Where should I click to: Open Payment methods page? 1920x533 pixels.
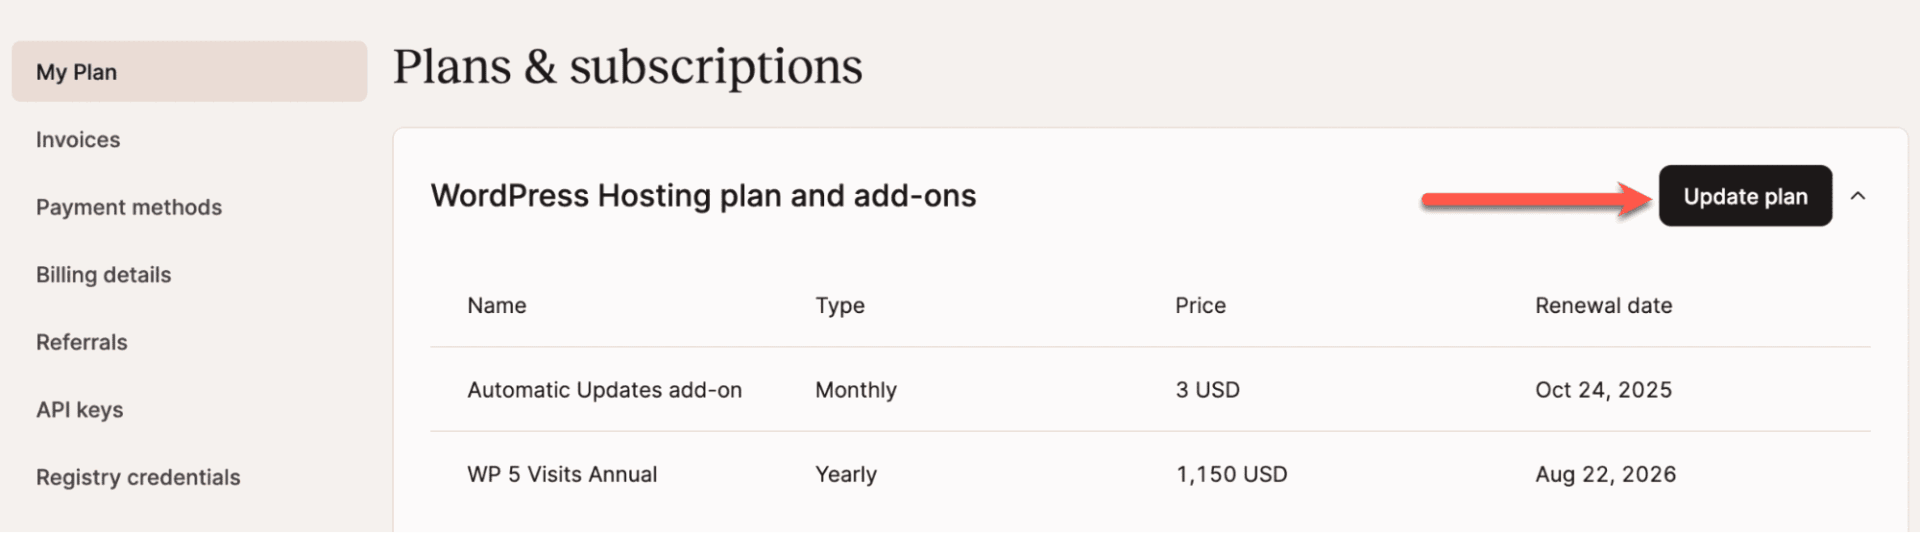tap(129, 207)
